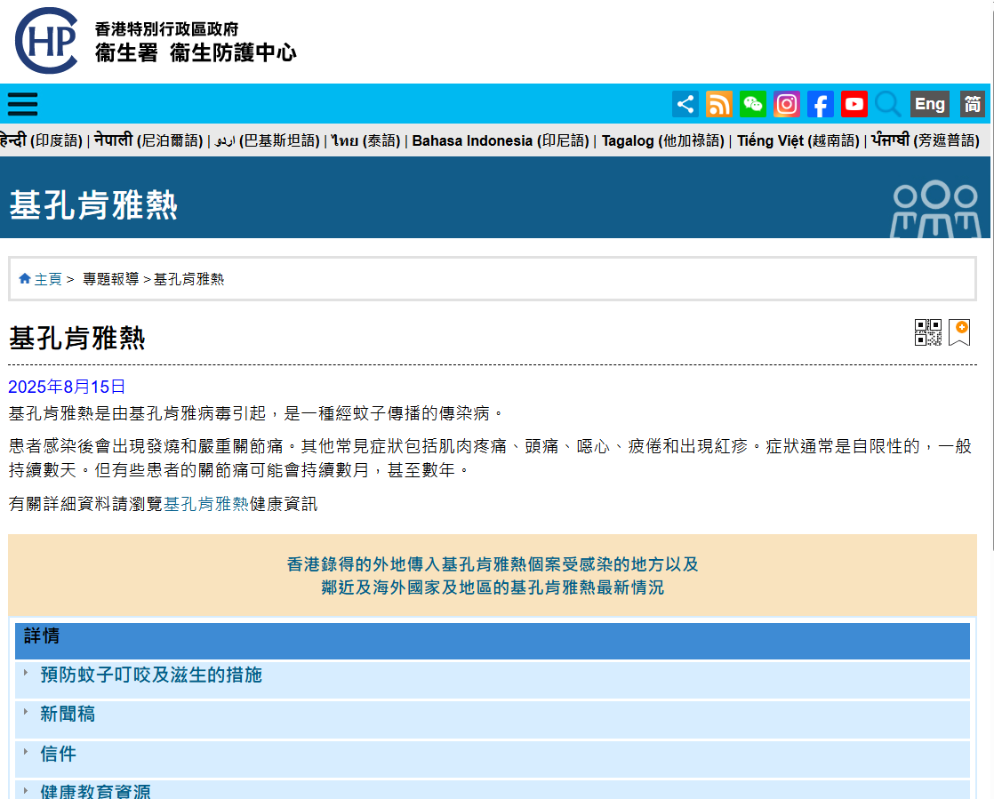This screenshot has width=994, height=799.
Task: Expand the 新聞稿 section
Action: tap(67, 714)
